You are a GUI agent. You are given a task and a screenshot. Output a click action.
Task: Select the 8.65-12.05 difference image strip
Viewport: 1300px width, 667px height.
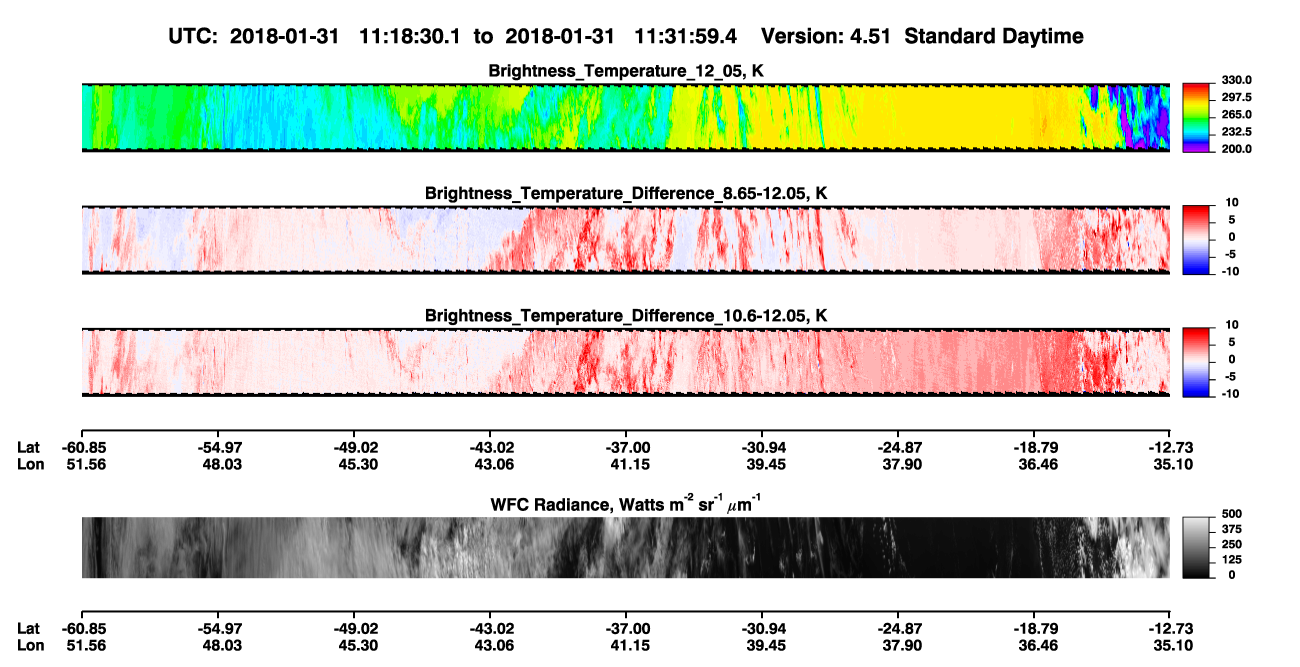[625, 240]
